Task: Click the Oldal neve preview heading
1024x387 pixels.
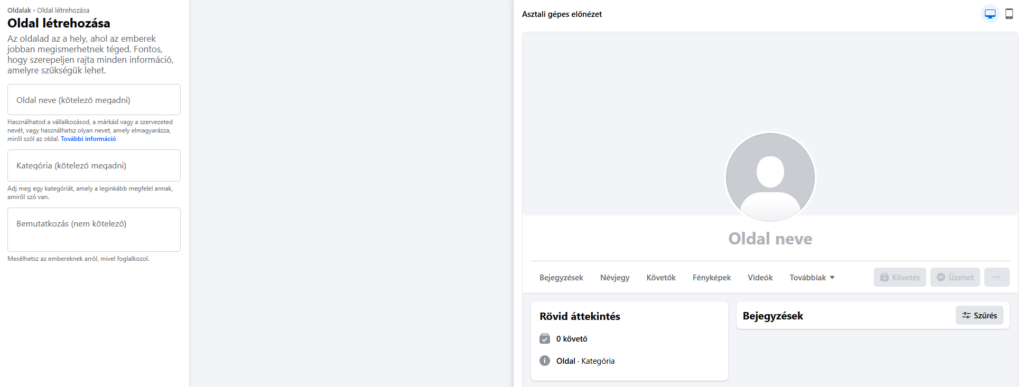Action: [x=771, y=239]
